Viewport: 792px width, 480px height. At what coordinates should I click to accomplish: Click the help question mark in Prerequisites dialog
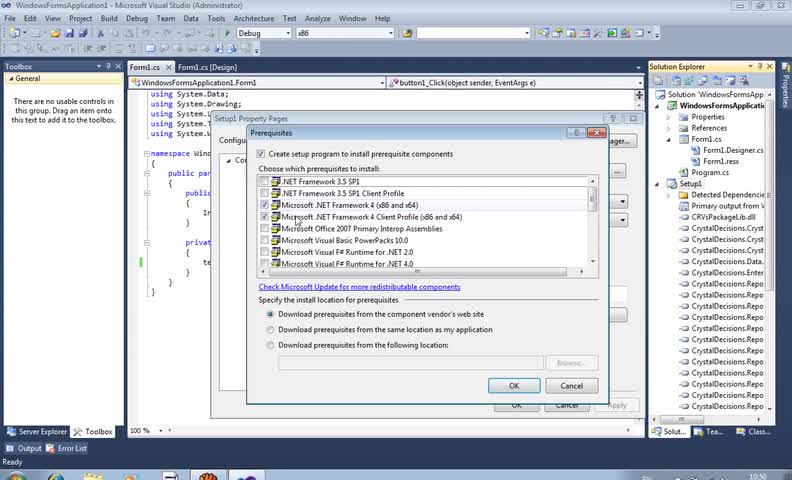[576, 132]
